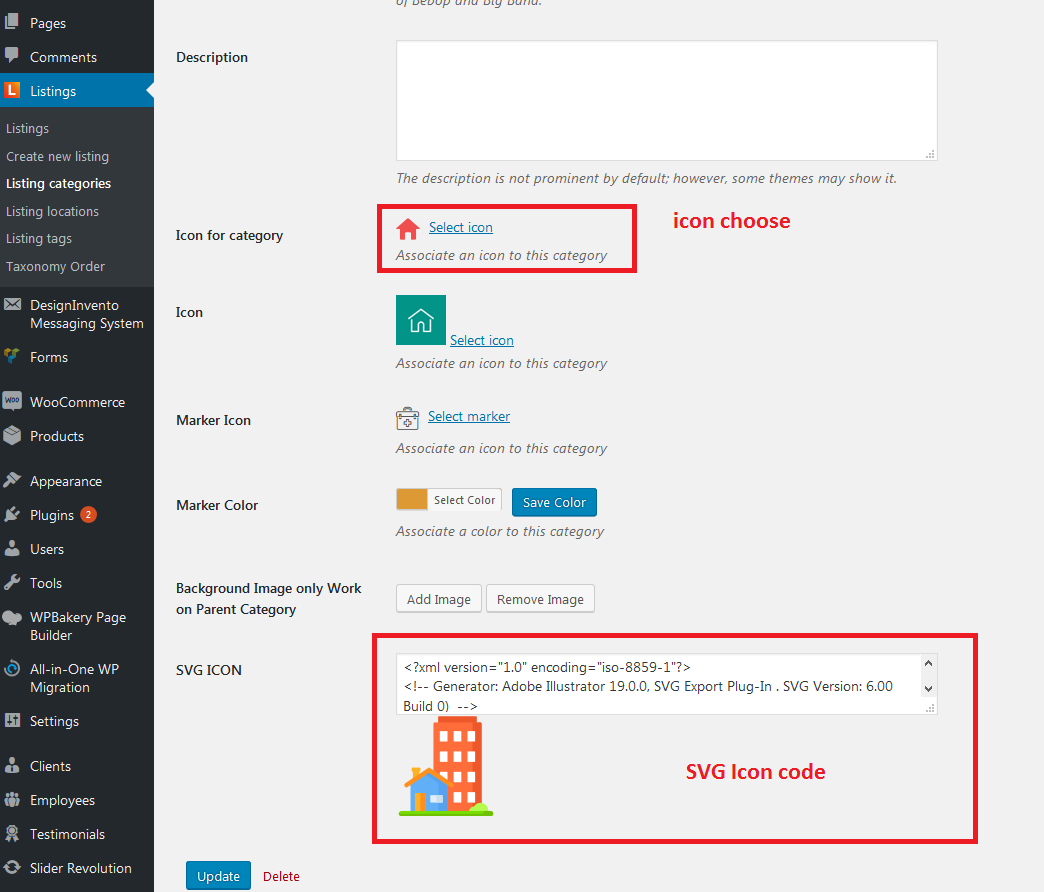Click the teal house icon tile
1044x892 pixels.
point(421,320)
